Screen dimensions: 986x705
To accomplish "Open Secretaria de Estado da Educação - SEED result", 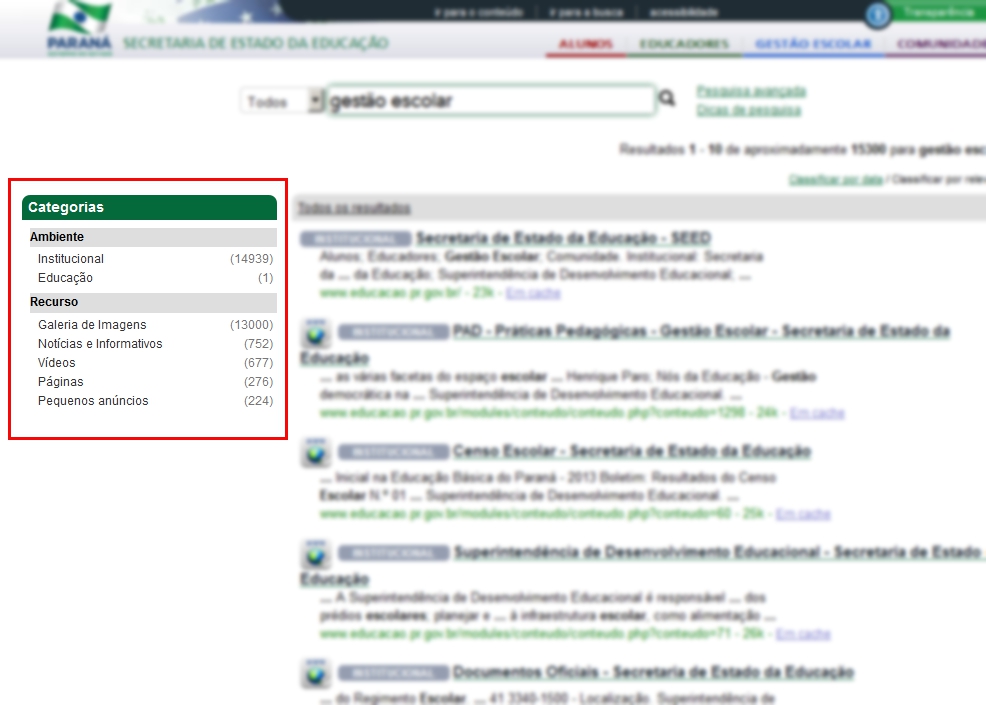I will (563, 238).
